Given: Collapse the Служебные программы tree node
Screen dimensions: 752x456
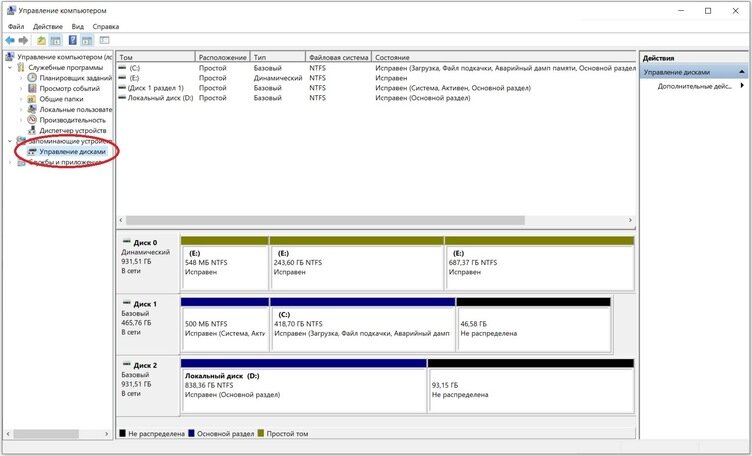Looking at the screenshot, I should click(10, 68).
